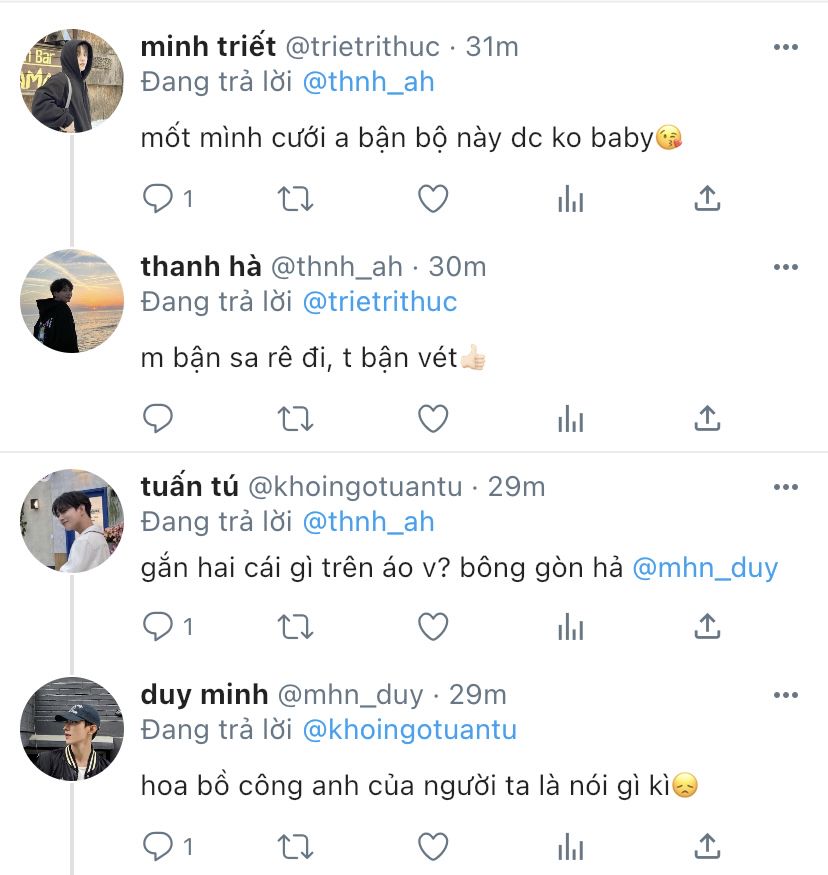
Task: Retweet tuấn tú's tweet
Action: click(295, 627)
